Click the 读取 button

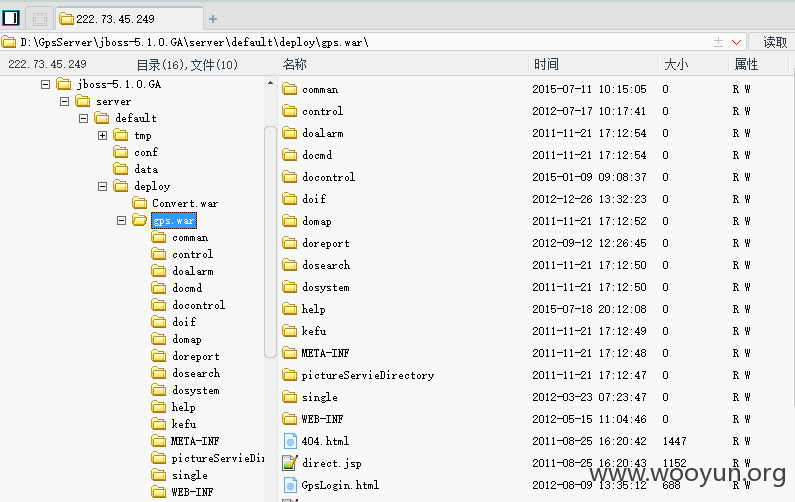775,42
